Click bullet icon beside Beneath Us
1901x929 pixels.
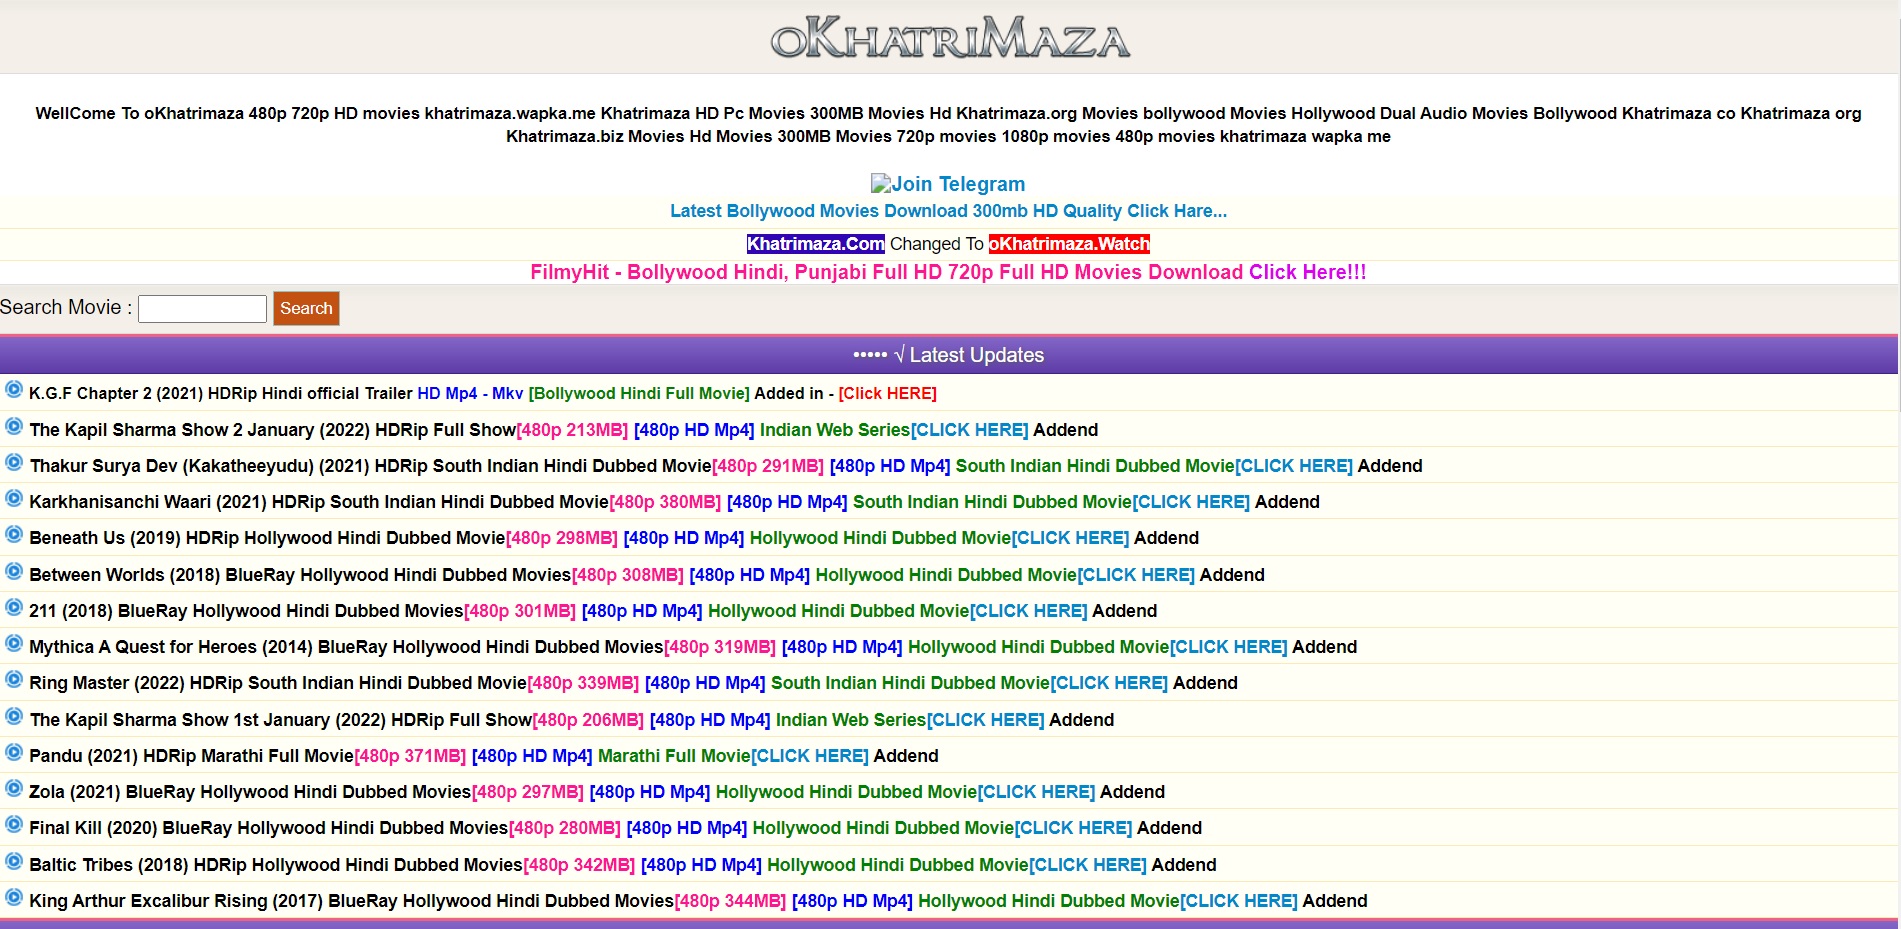14,534
